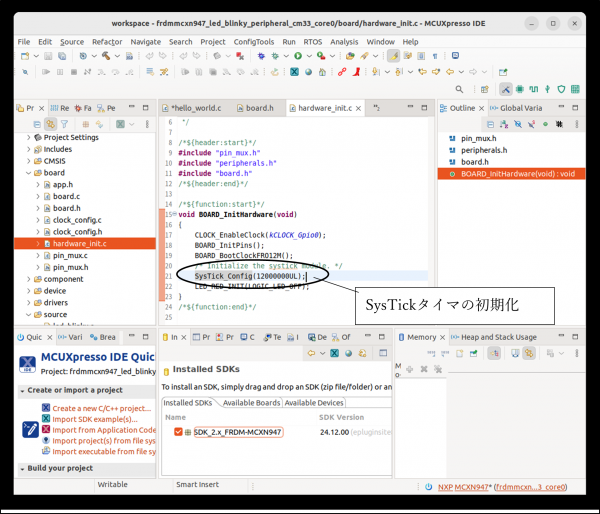Open the Trusted Execution shield perspective icon

[561, 89]
